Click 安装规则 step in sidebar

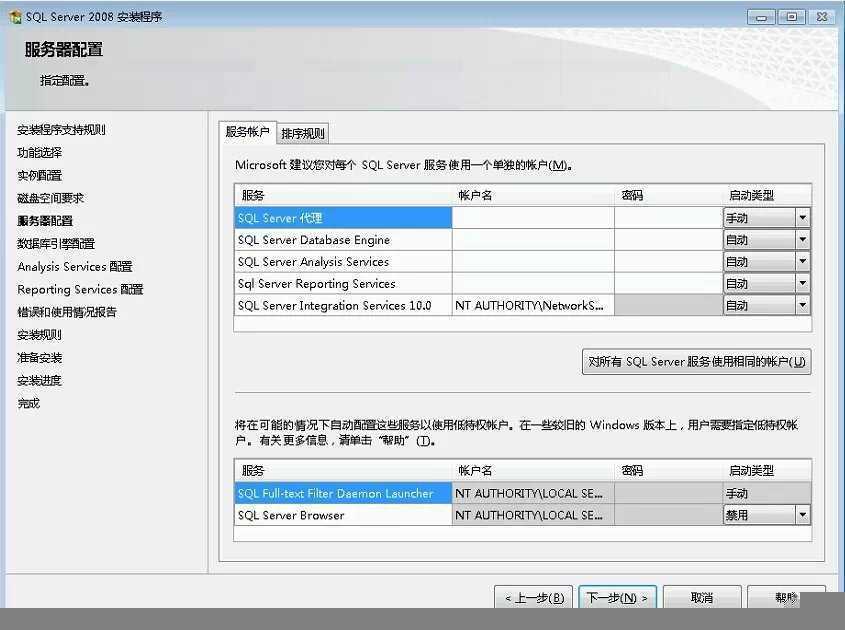point(39,335)
